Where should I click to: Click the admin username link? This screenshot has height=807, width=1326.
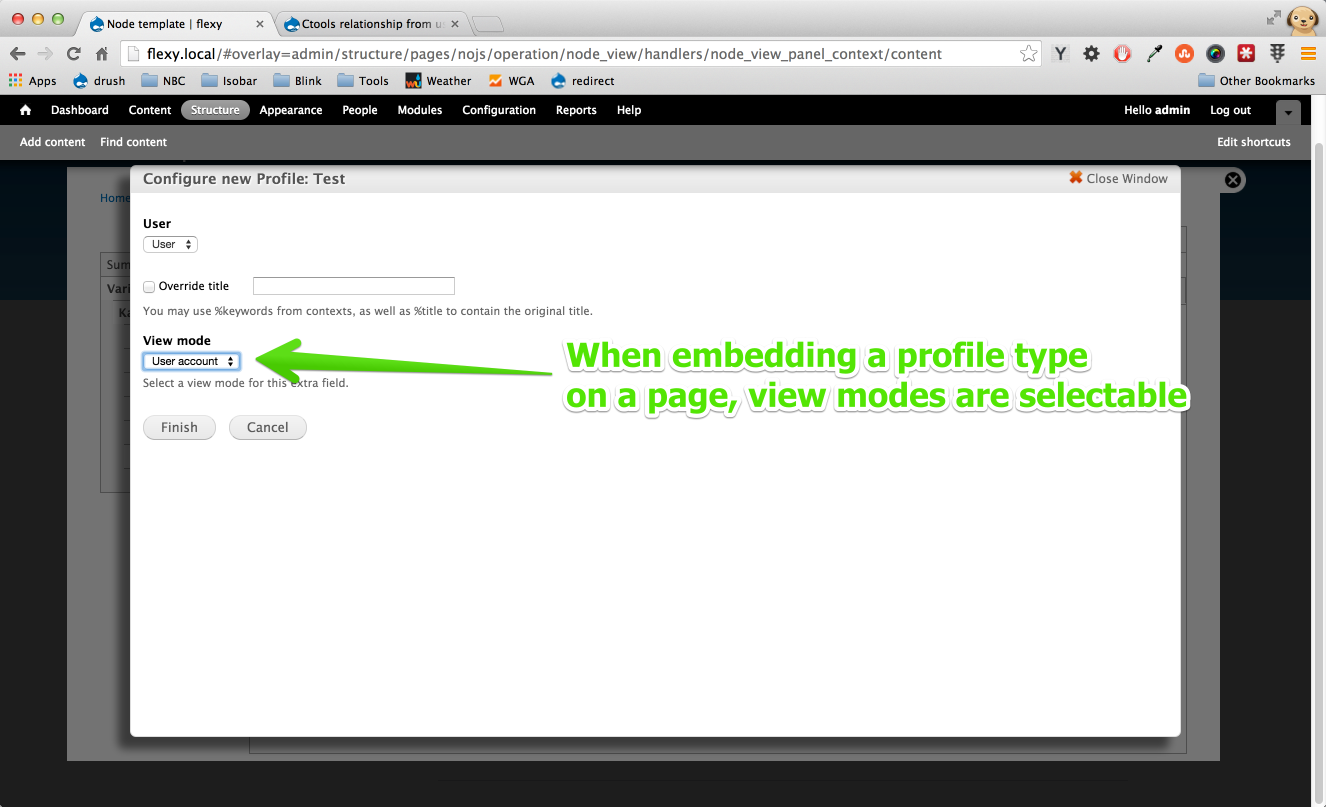click(x=1172, y=110)
